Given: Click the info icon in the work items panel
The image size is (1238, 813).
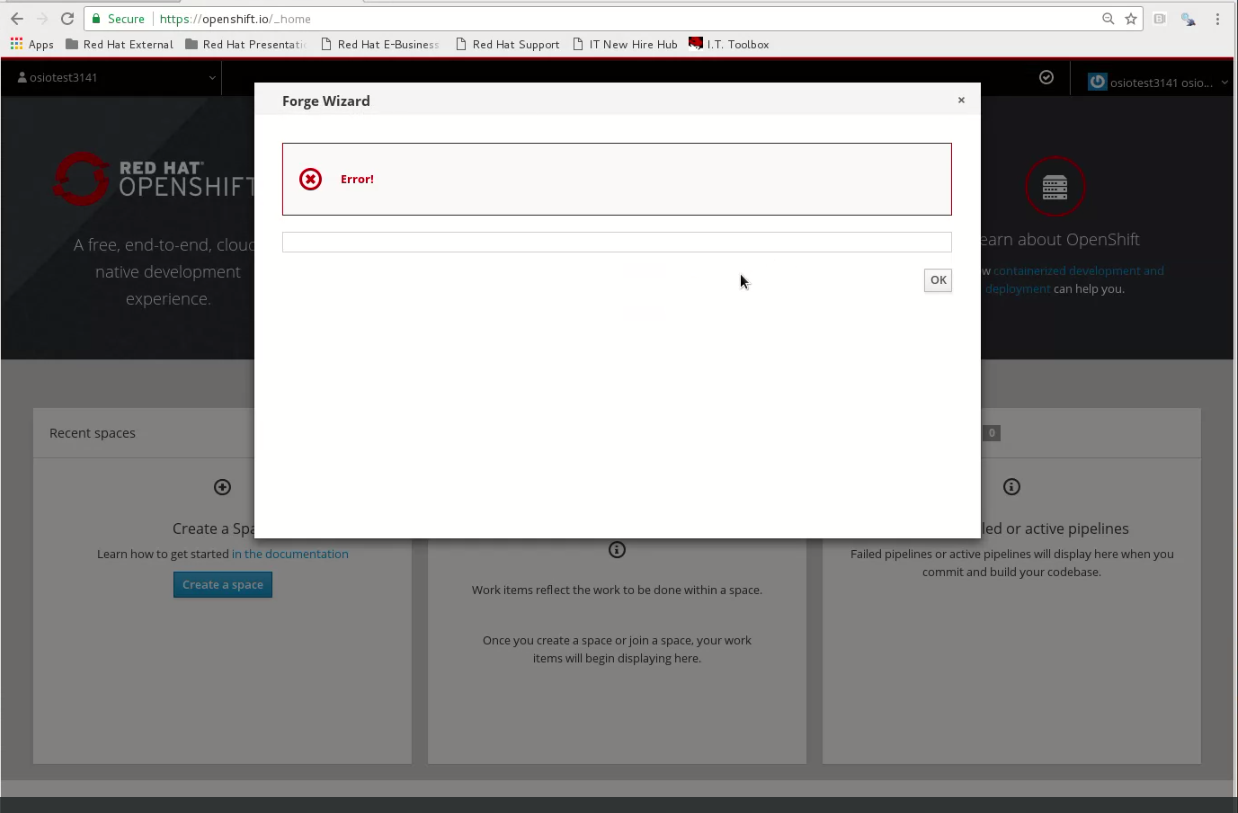Looking at the screenshot, I should (x=616, y=549).
